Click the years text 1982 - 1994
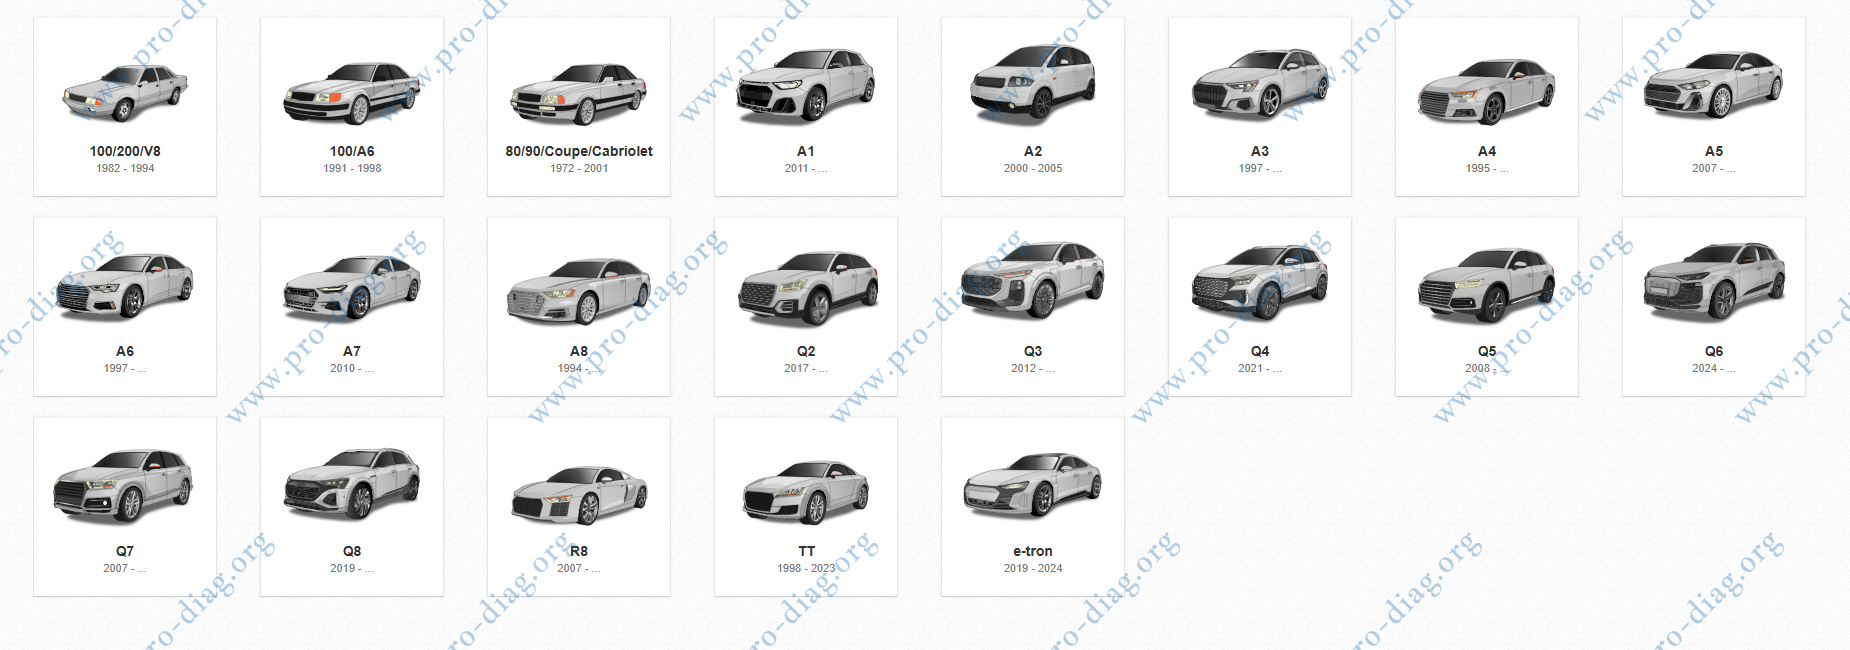This screenshot has height=650, width=1850. 125,168
